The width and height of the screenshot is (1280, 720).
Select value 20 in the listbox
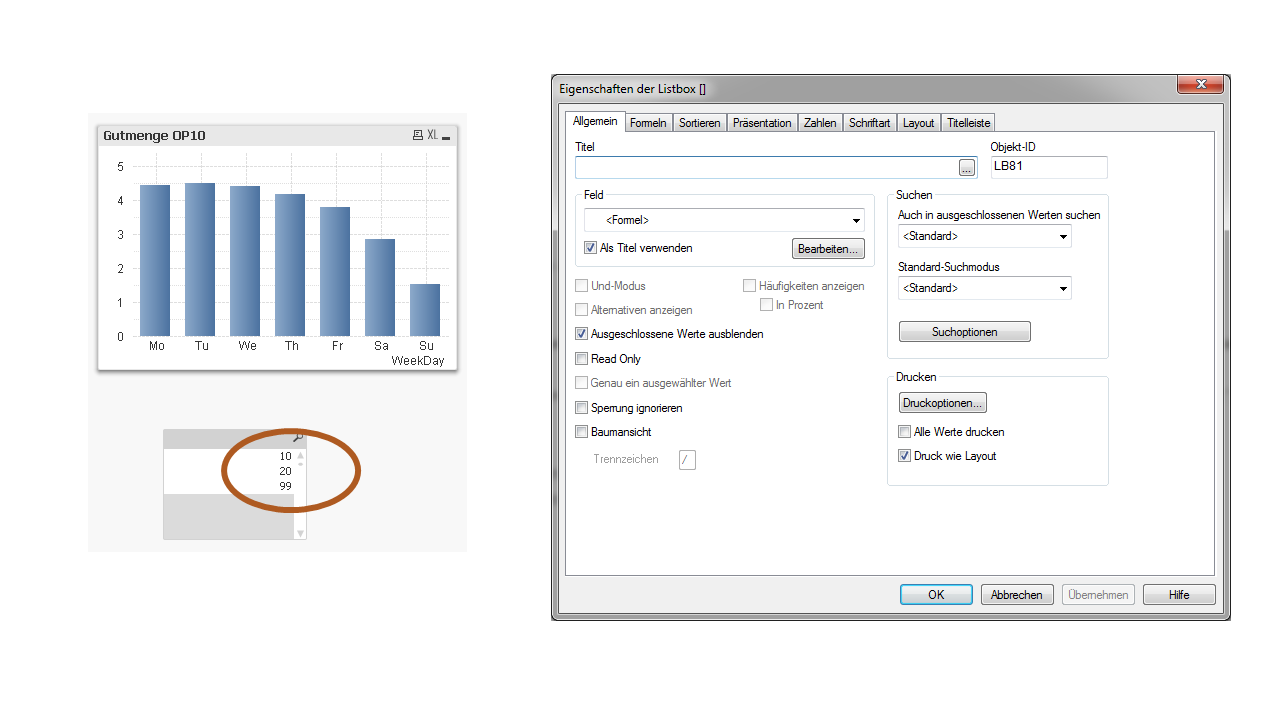point(285,471)
